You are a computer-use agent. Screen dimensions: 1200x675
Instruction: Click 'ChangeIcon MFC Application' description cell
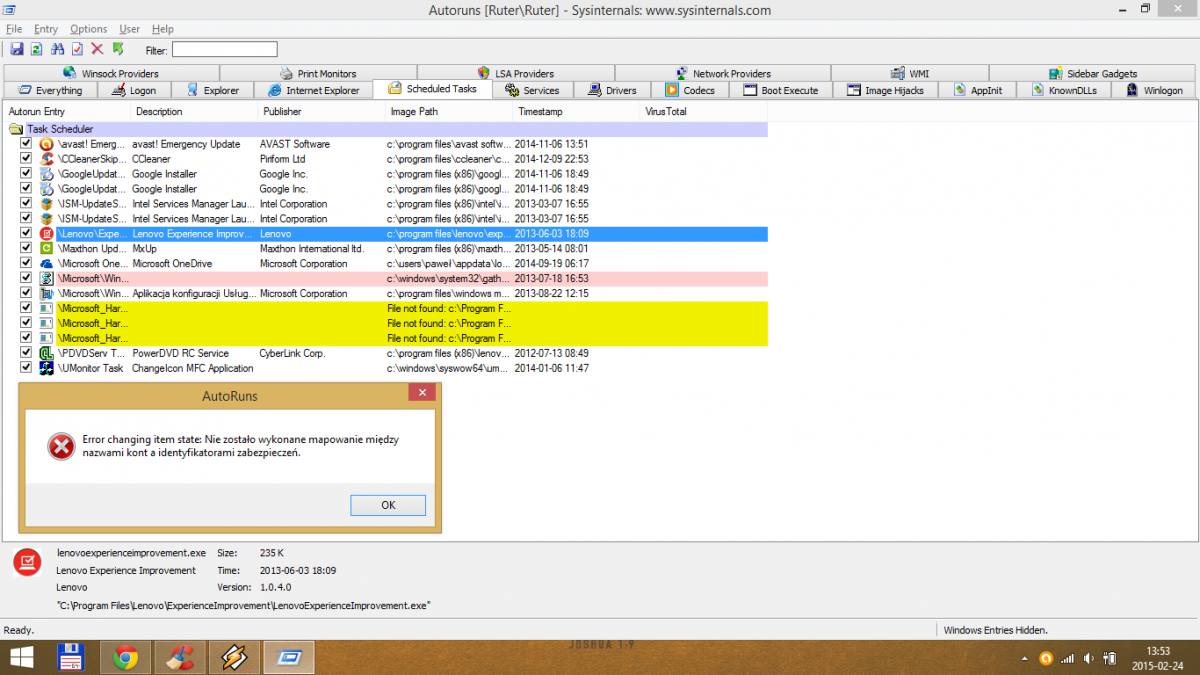click(x=192, y=368)
